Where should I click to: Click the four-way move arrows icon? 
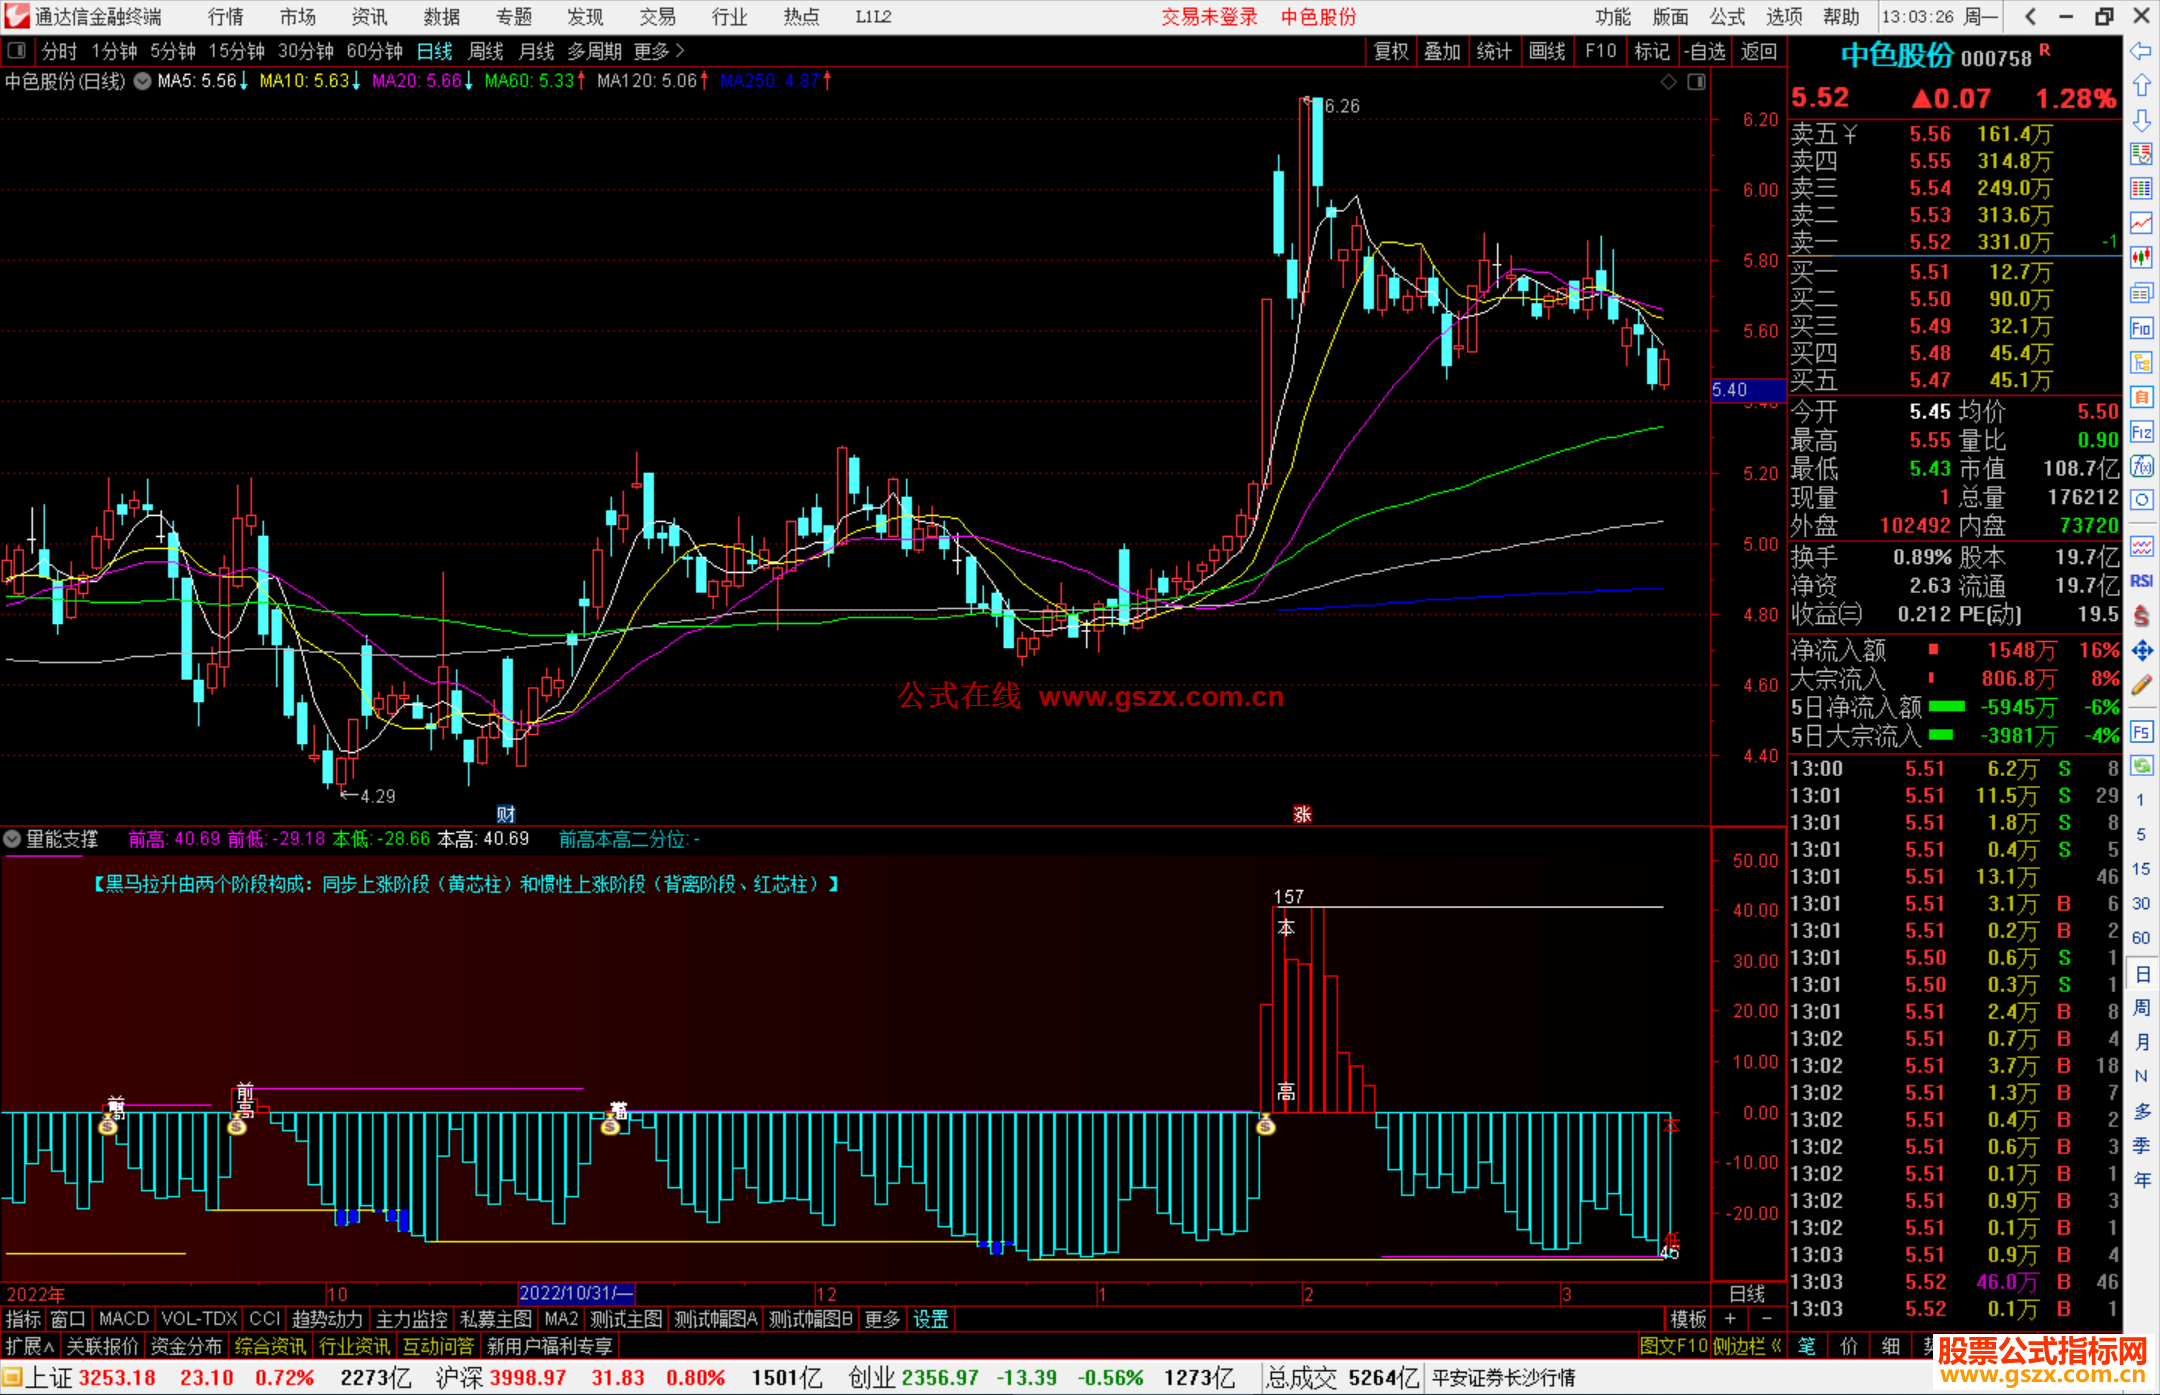(2141, 651)
